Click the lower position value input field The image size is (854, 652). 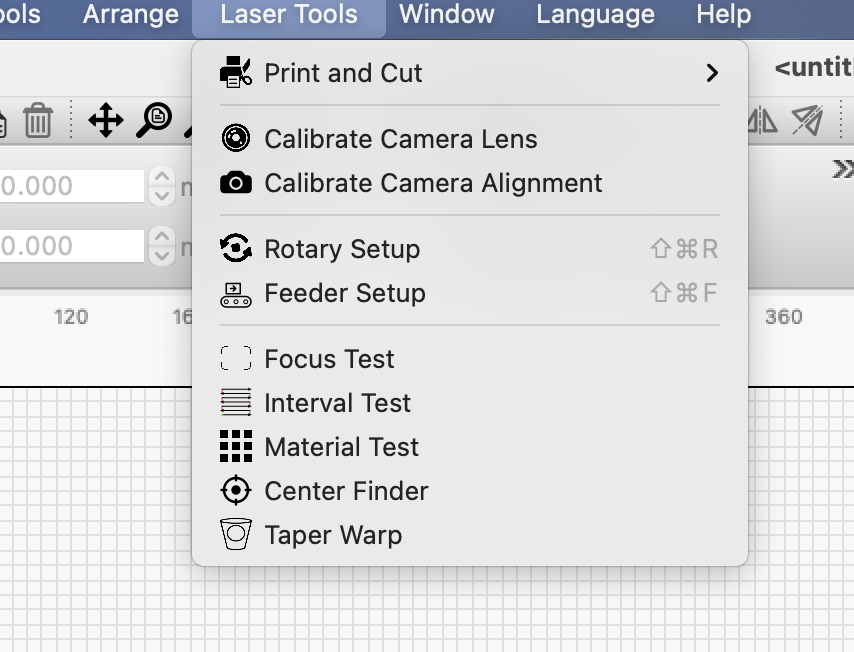(72, 246)
